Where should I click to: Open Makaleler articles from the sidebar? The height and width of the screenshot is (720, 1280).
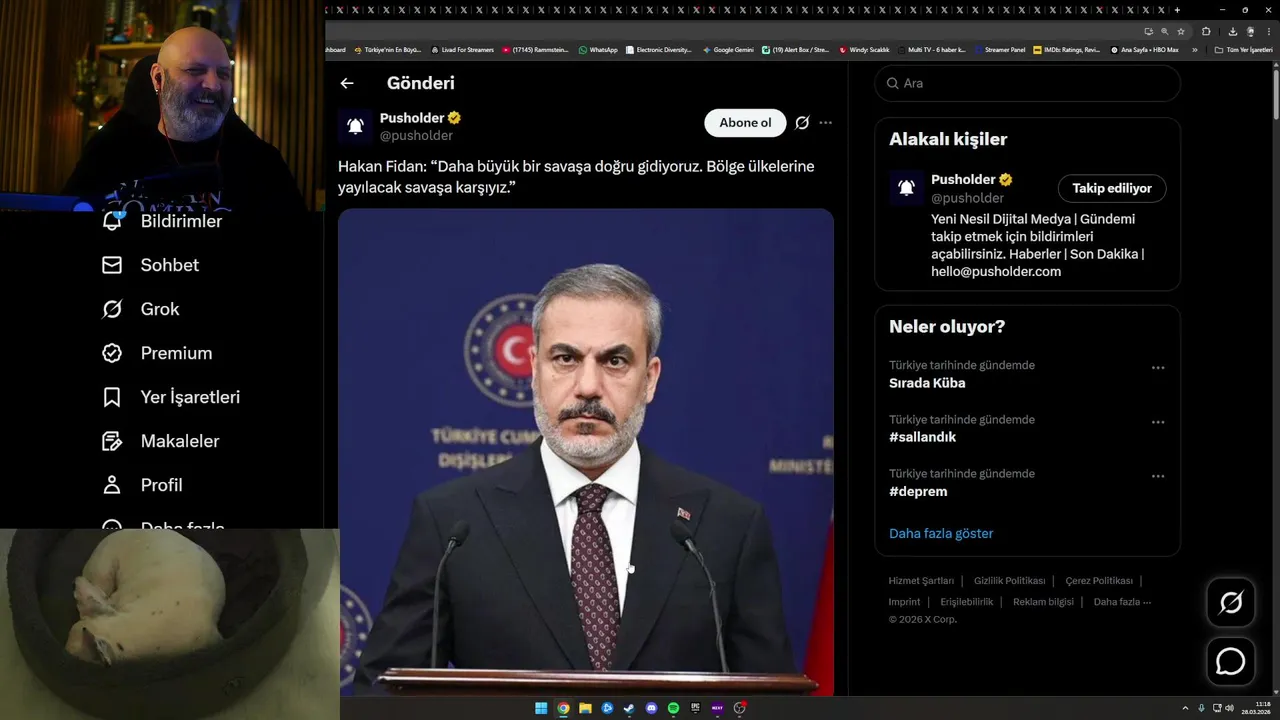click(160, 441)
